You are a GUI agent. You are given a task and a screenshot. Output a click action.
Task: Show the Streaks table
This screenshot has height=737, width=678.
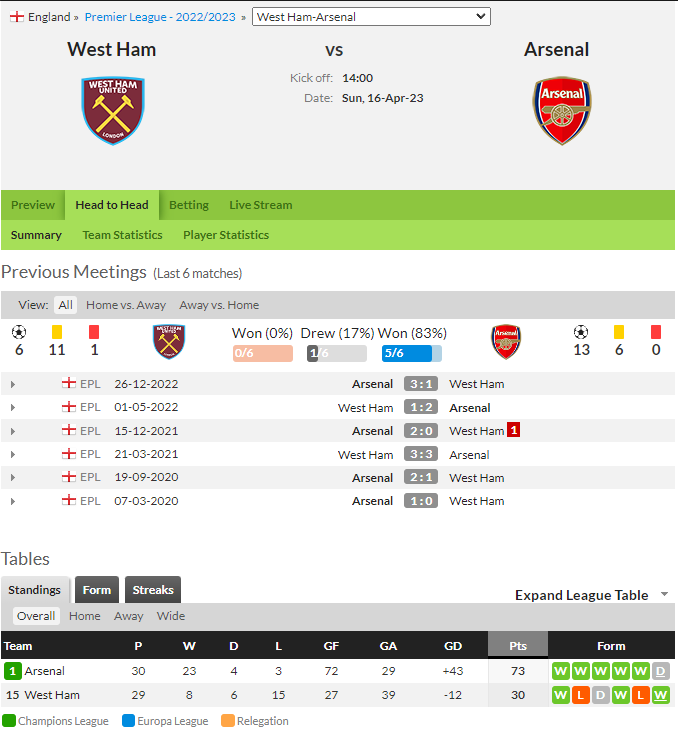153,589
